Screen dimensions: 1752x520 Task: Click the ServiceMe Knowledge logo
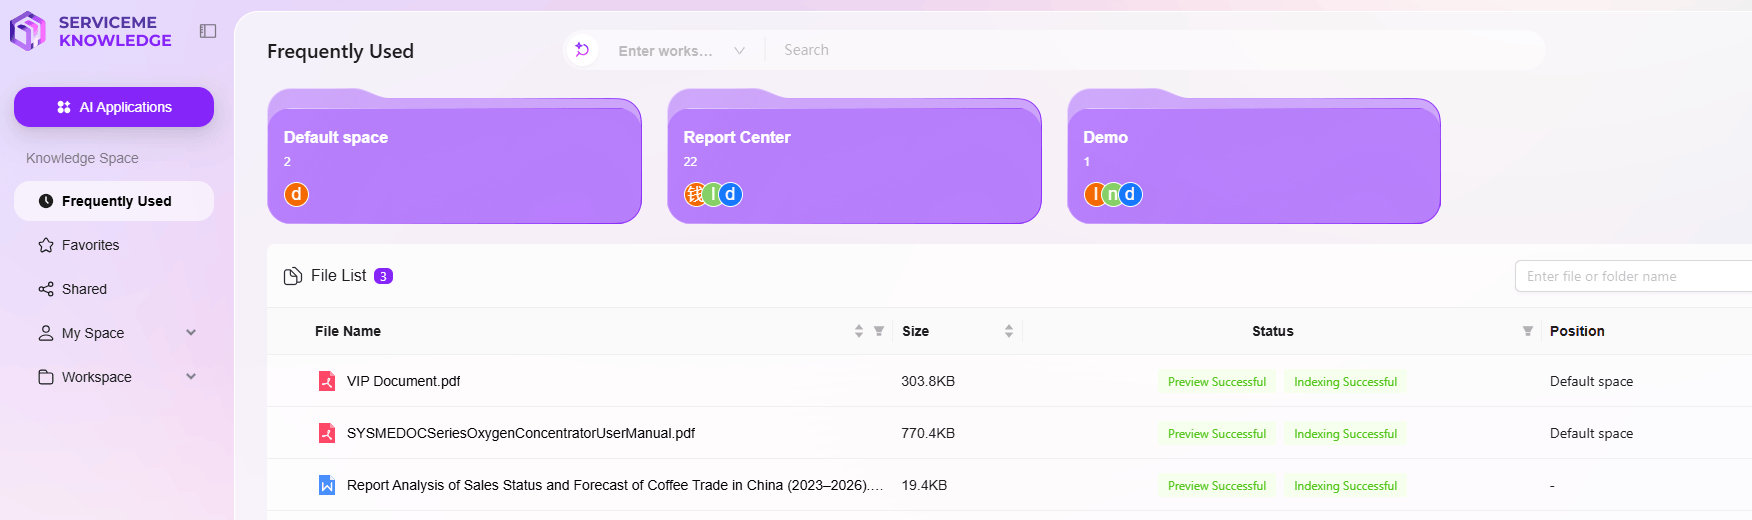point(91,31)
